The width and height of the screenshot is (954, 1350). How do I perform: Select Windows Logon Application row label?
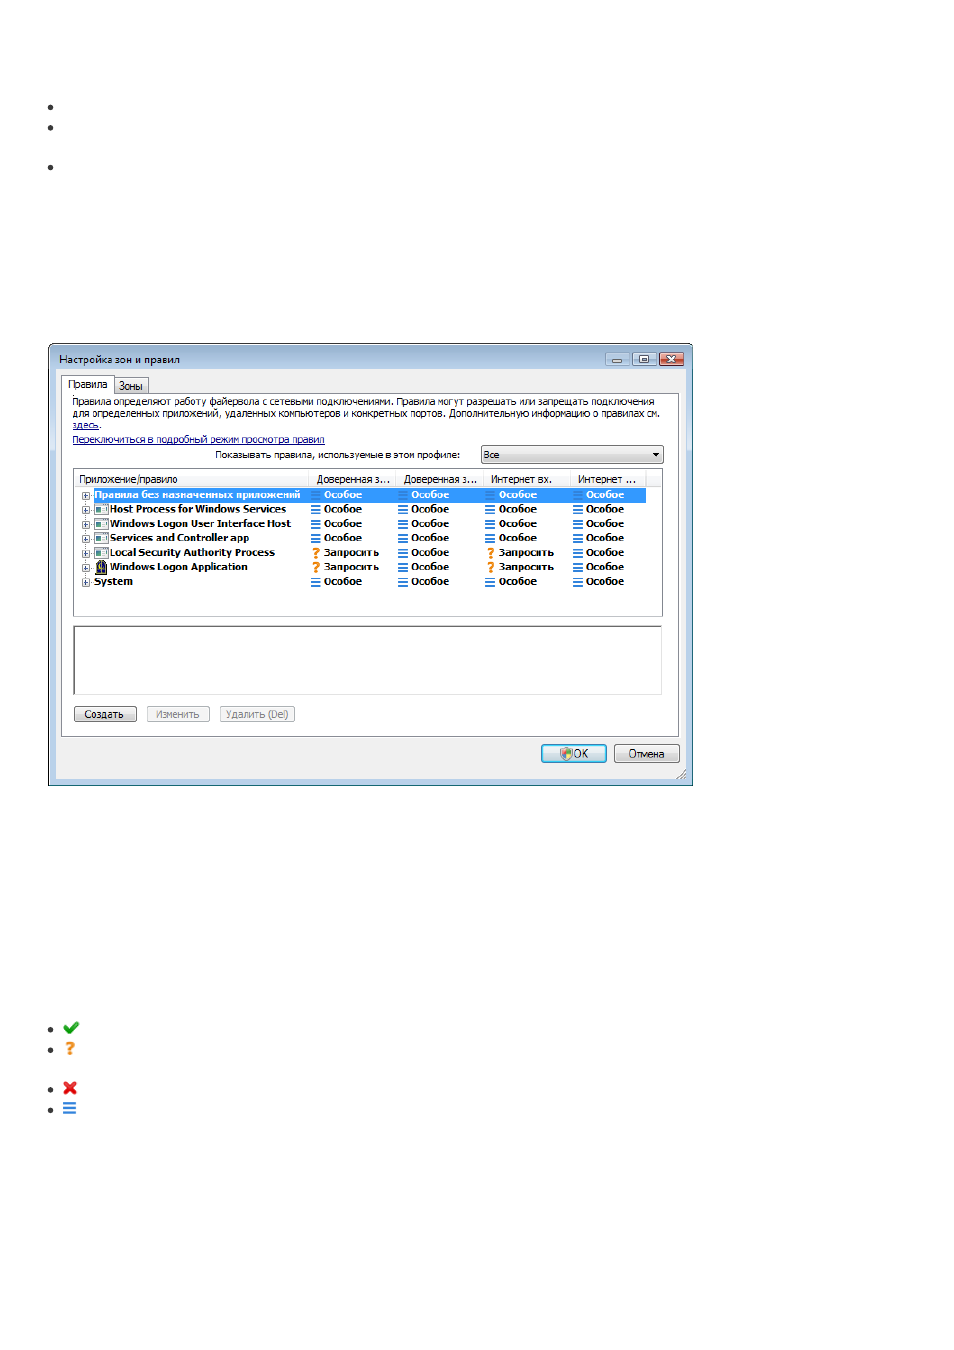click(x=179, y=567)
